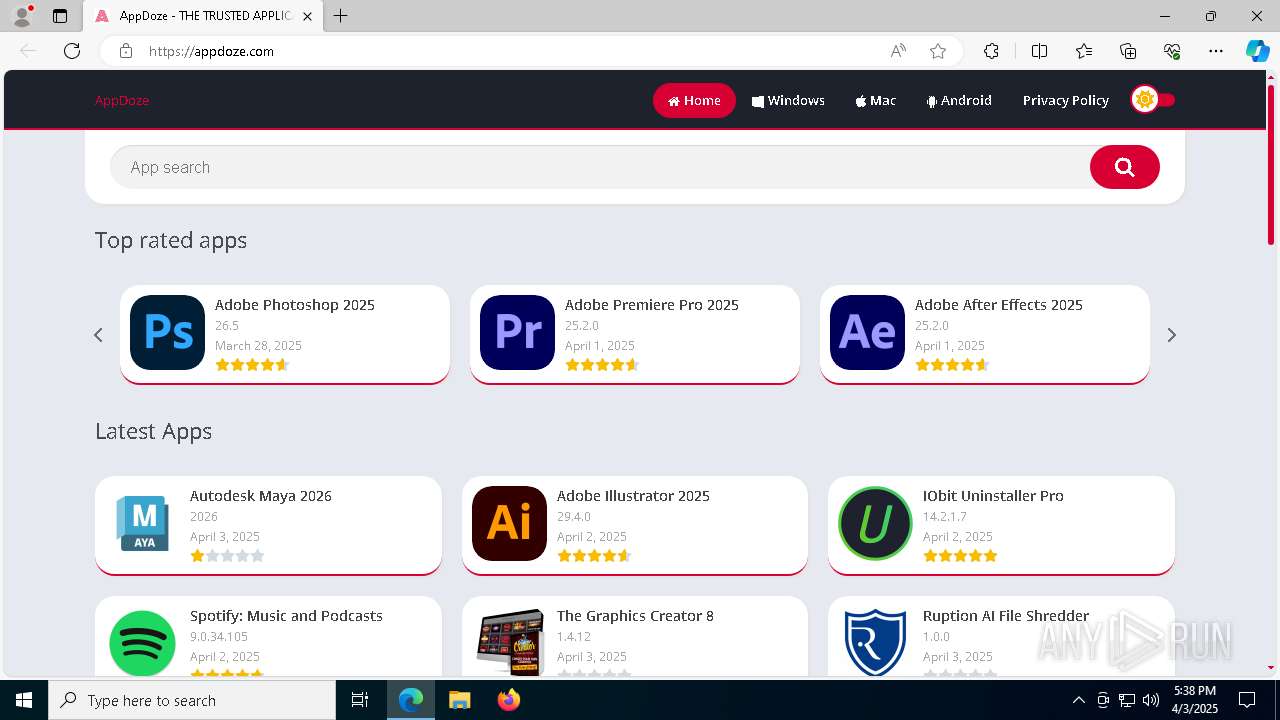Screen dimensions: 1280x720
Task: Open Adobe Photoshop 2025 title link
Action: coord(295,305)
